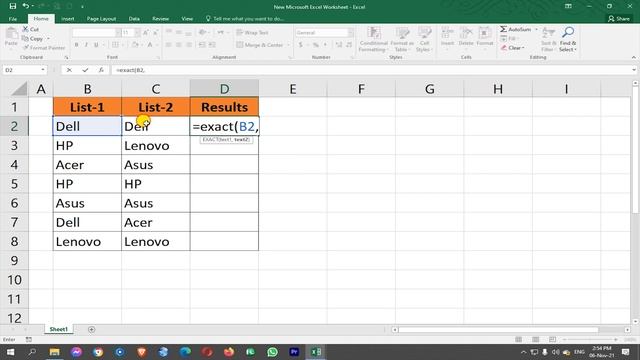The width and height of the screenshot is (640, 360).
Task: Open Conditional Formatting menu
Action: coord(373,39)
